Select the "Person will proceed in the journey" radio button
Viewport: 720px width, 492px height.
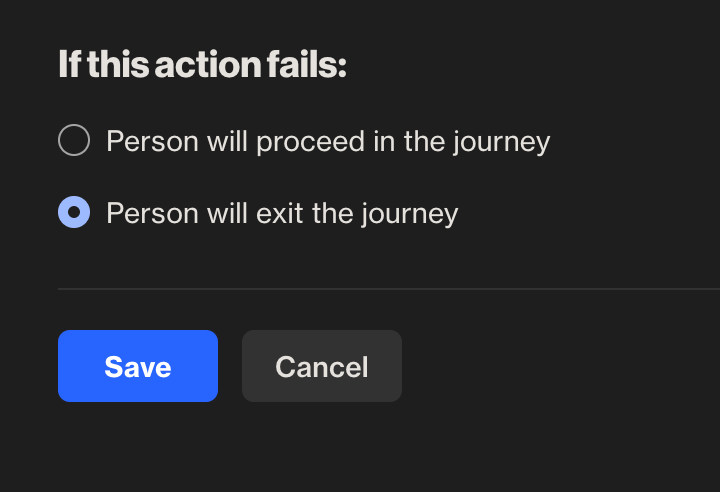coord(74,141)
